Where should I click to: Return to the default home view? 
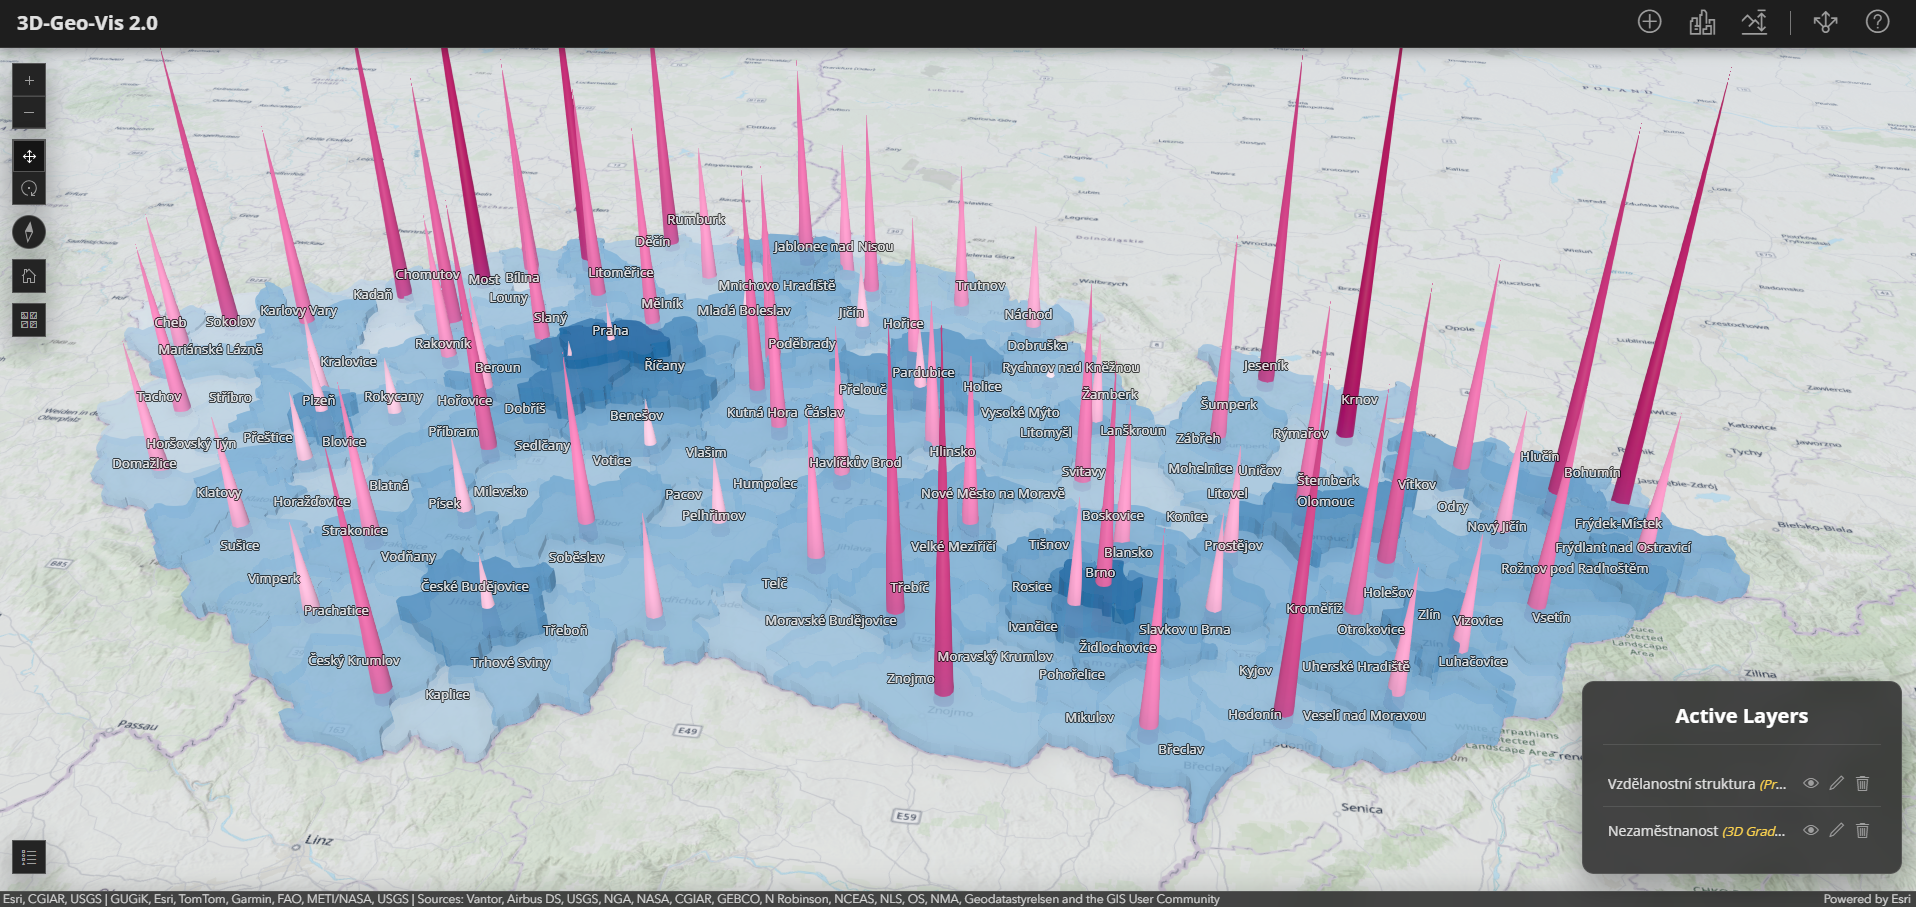pos(29,276)
